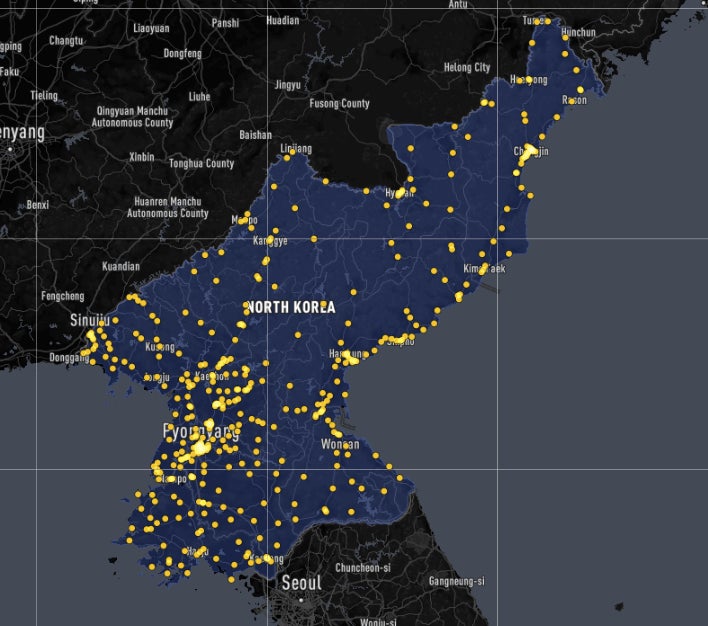Screen dimensions: 708x626
Task: Select the Xinbin label
Action: pyautogui.click(x=142, y=157)
